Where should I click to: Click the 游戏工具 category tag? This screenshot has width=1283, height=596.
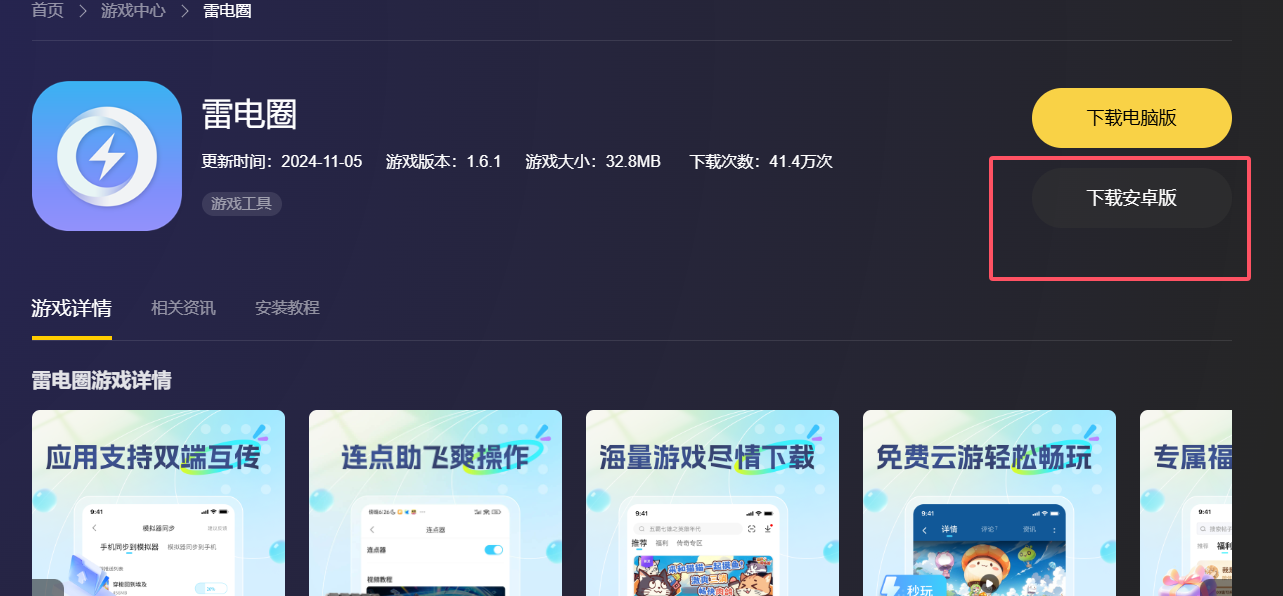tap(242, 204)
